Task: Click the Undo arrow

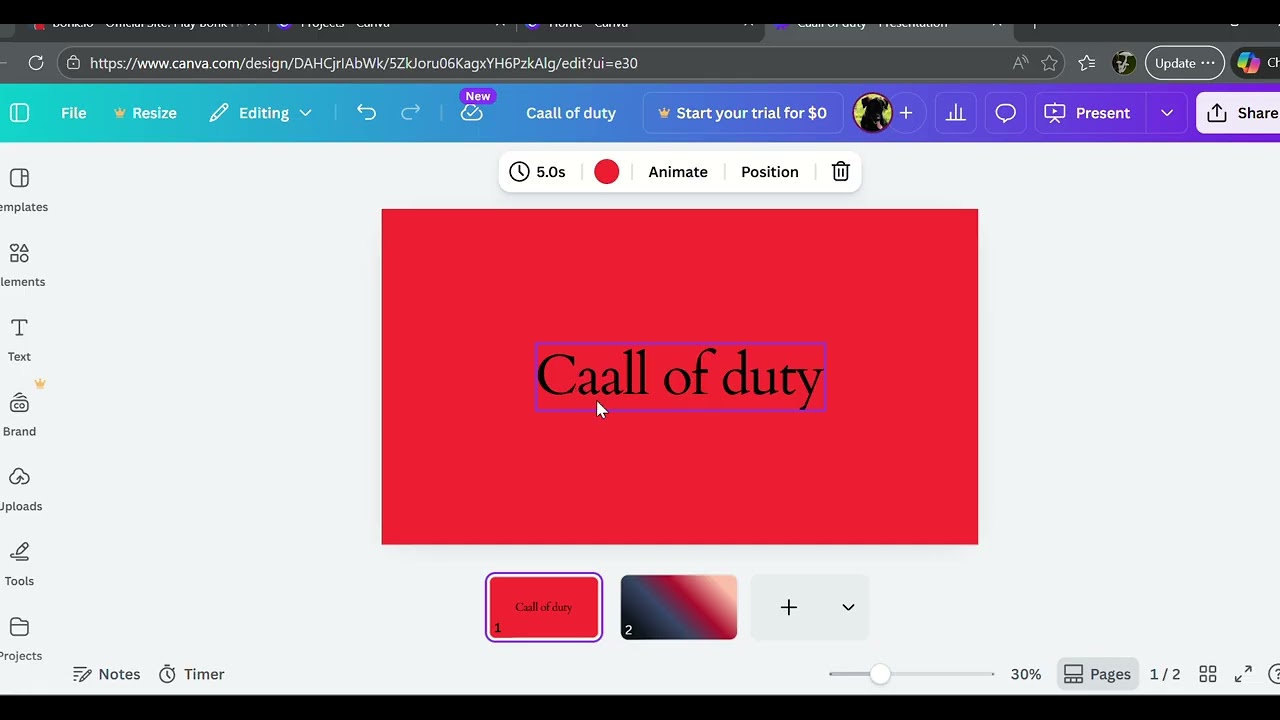Action: tap(366, 113)
